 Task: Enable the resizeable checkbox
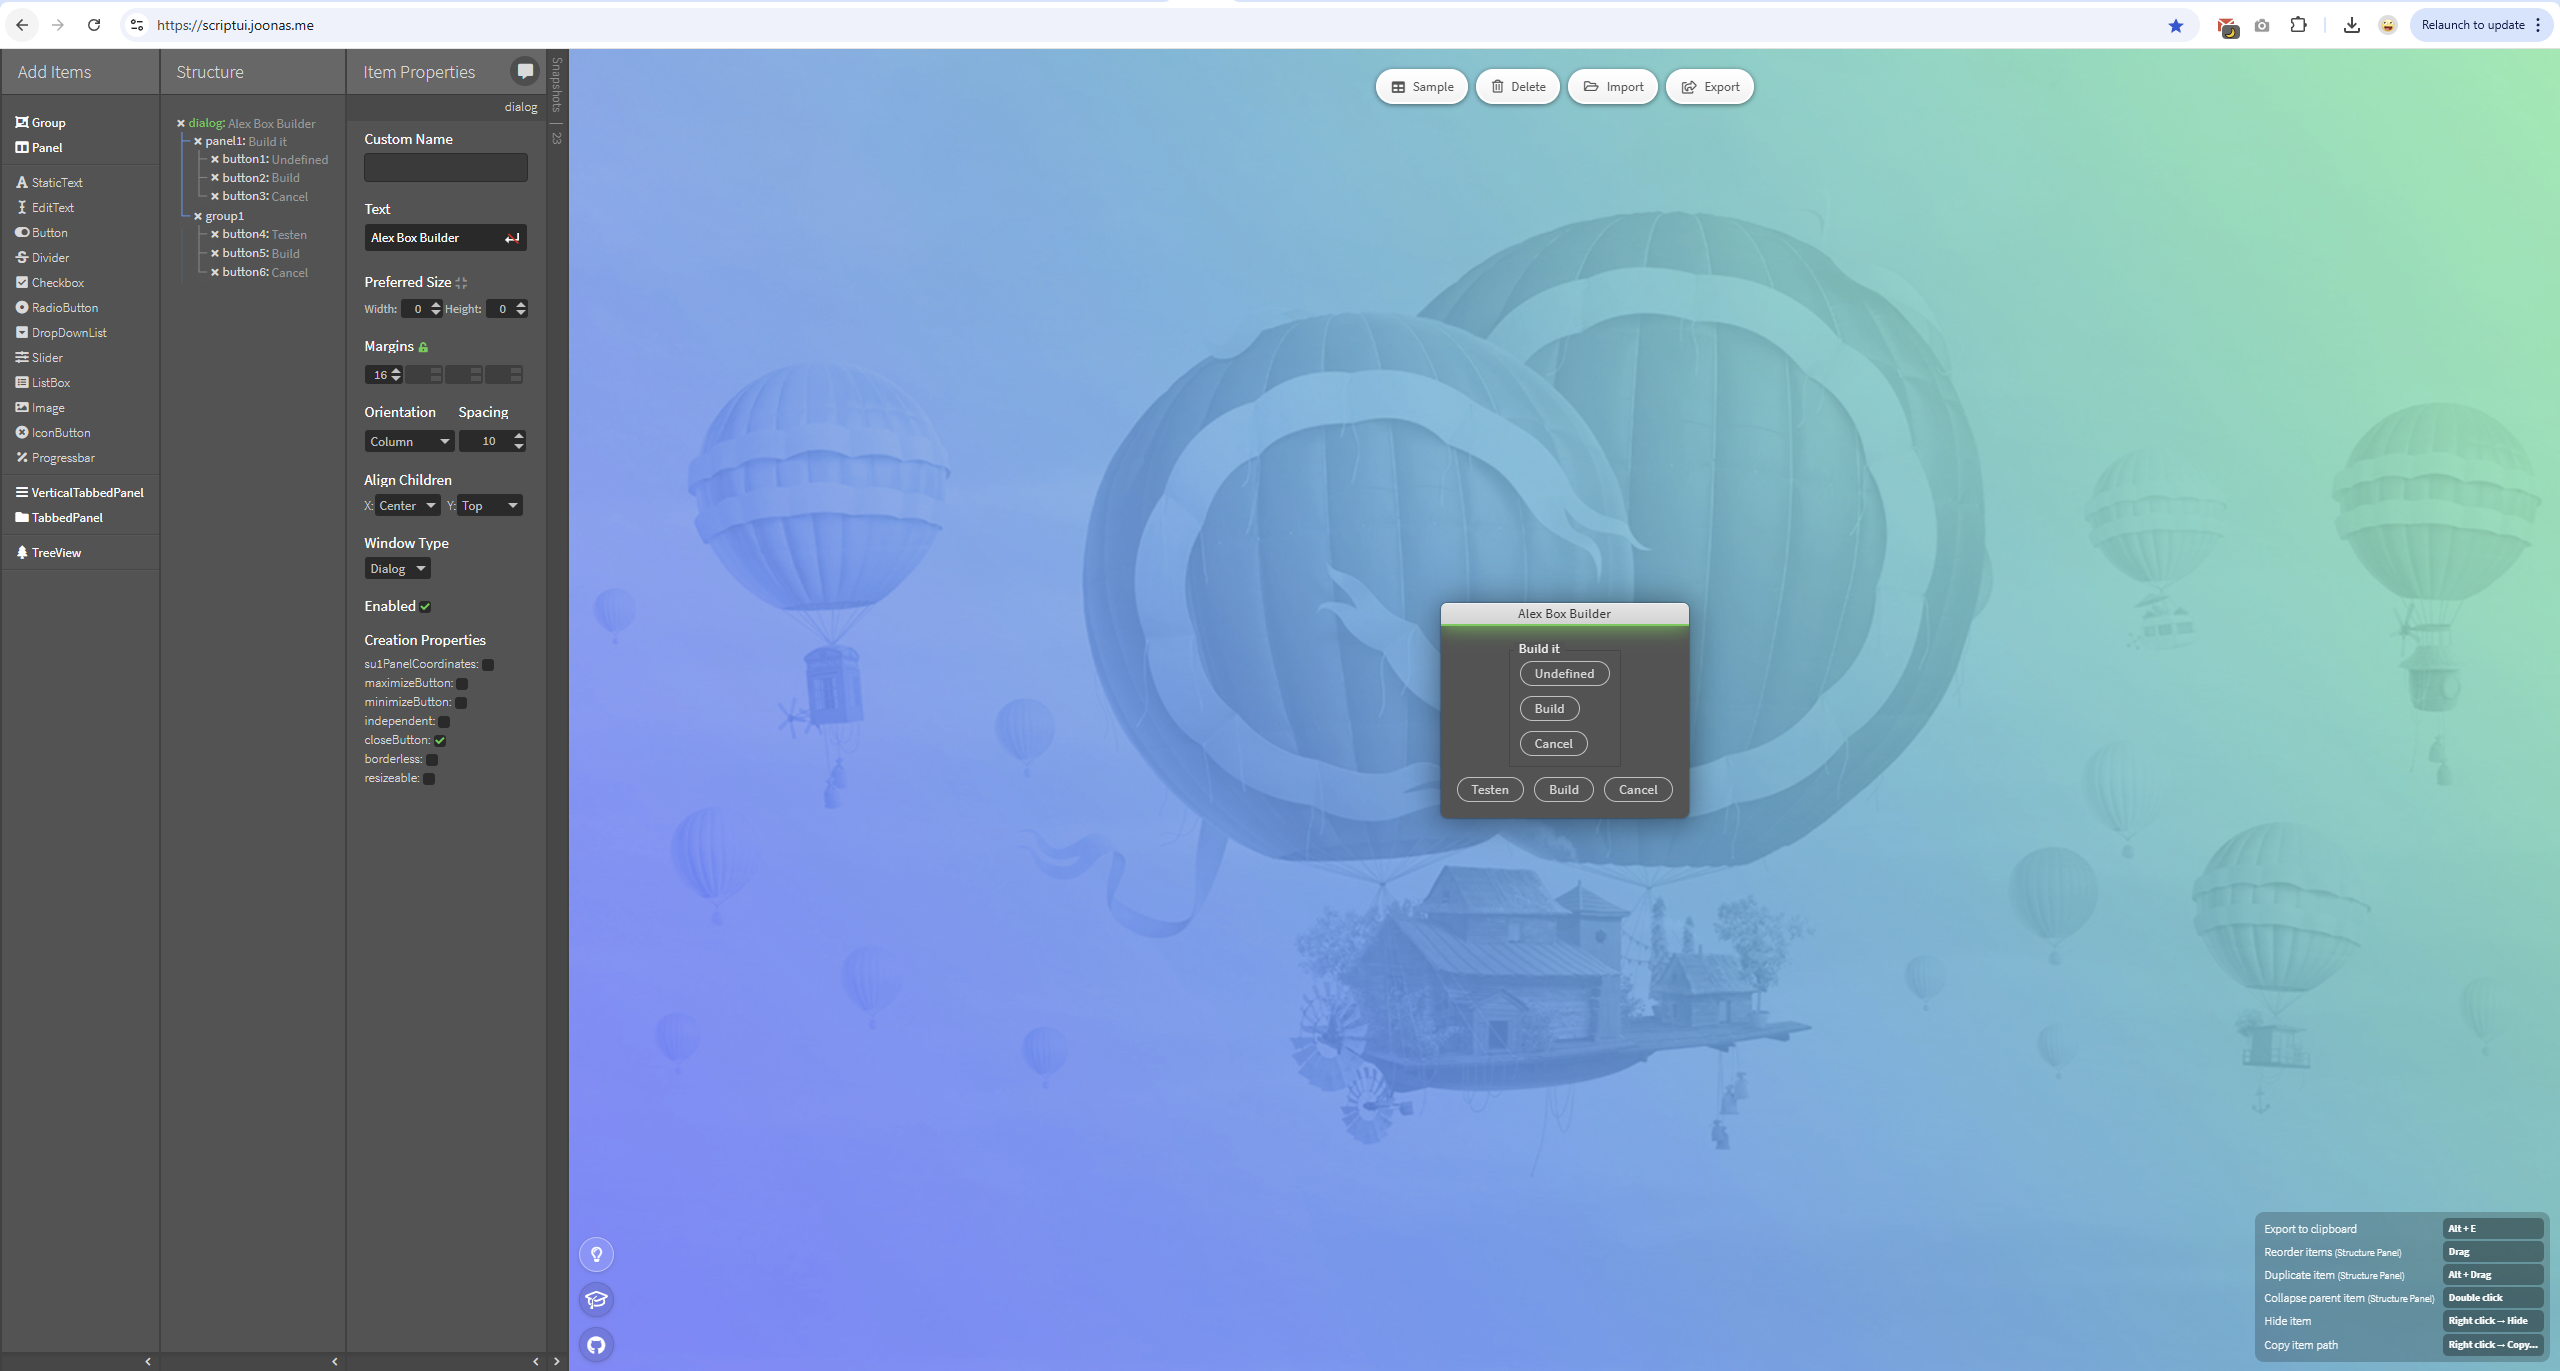[x=429, y=779]
